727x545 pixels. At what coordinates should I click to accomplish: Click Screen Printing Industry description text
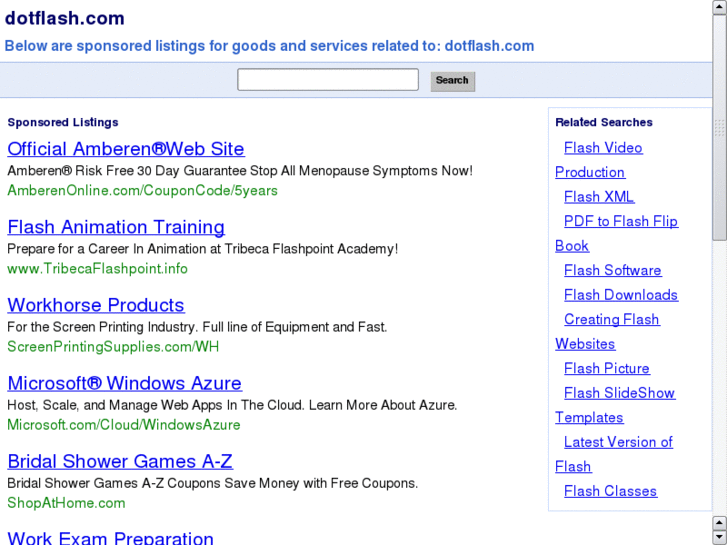[x=197, y=327]
